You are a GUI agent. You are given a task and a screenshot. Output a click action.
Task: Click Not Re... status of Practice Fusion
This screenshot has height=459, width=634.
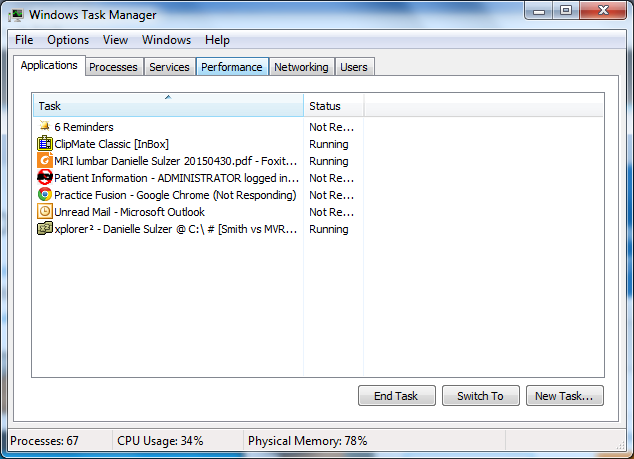[x=332, y=195]
